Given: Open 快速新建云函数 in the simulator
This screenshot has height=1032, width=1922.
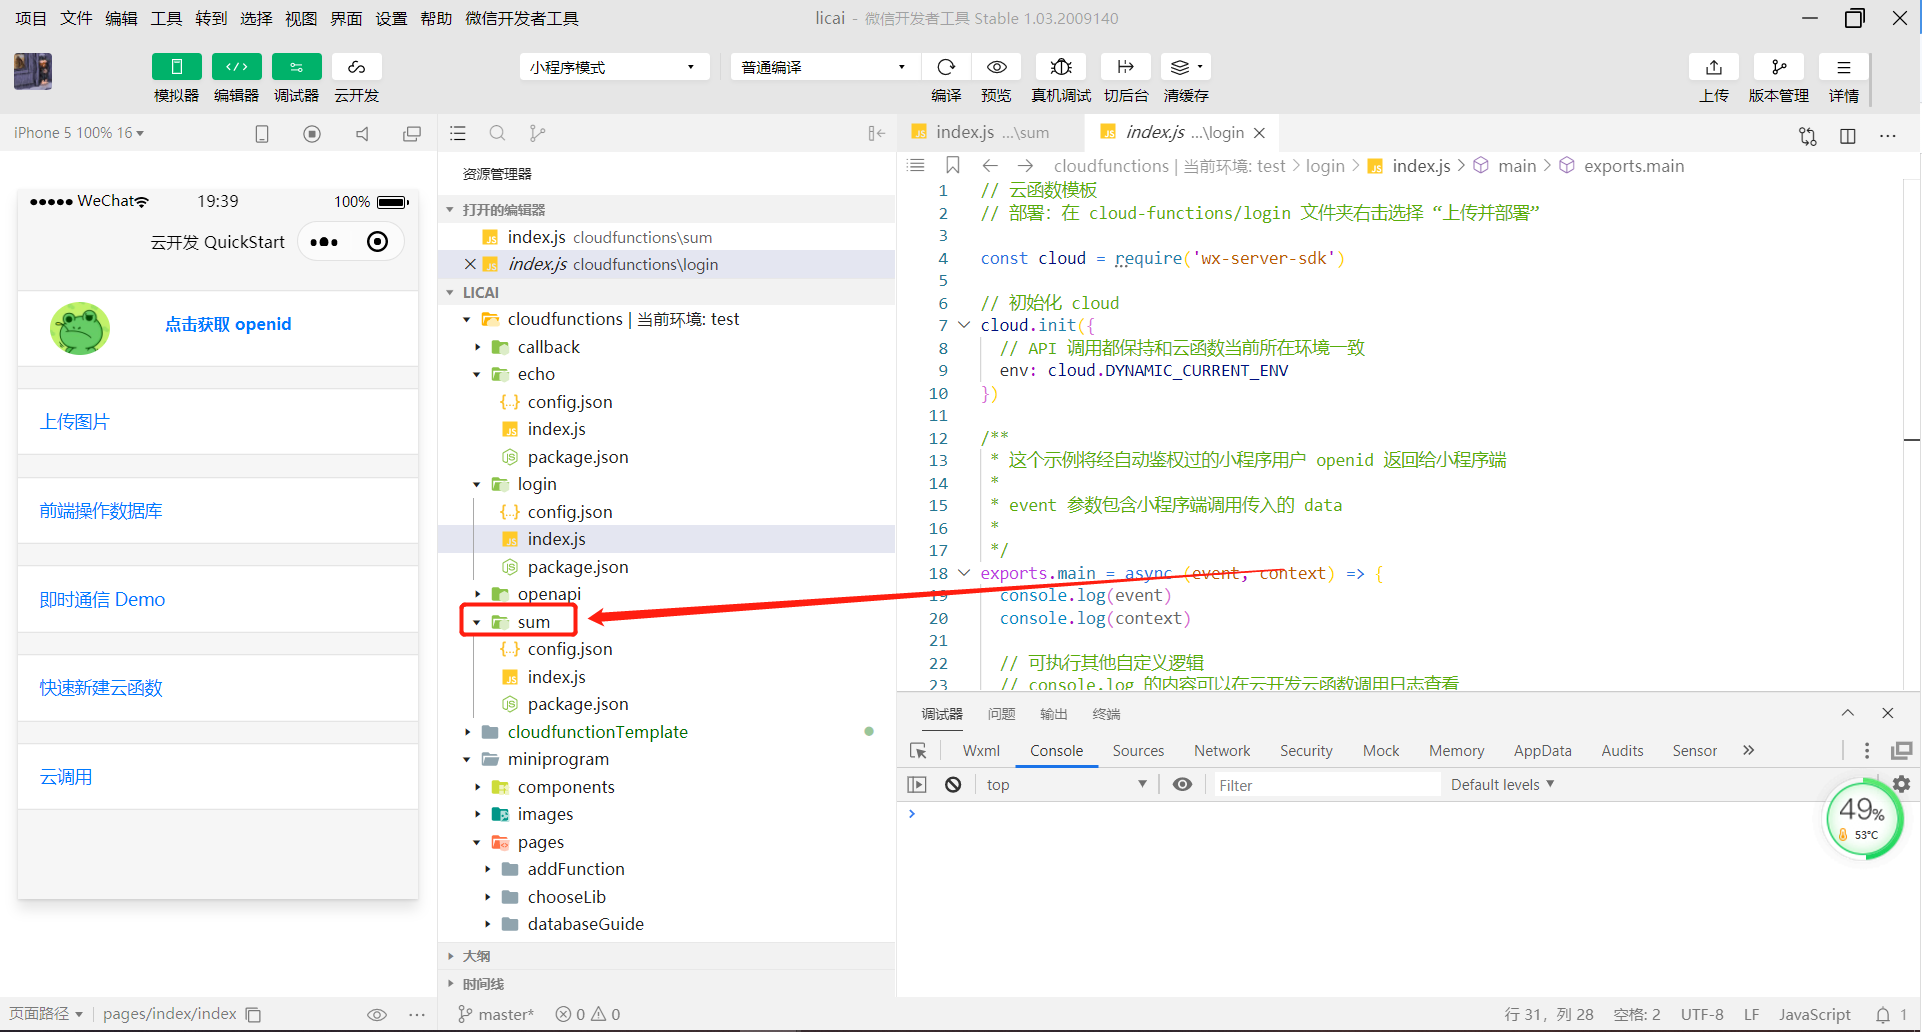Looking at the screenshot, I should coord(218,688).
